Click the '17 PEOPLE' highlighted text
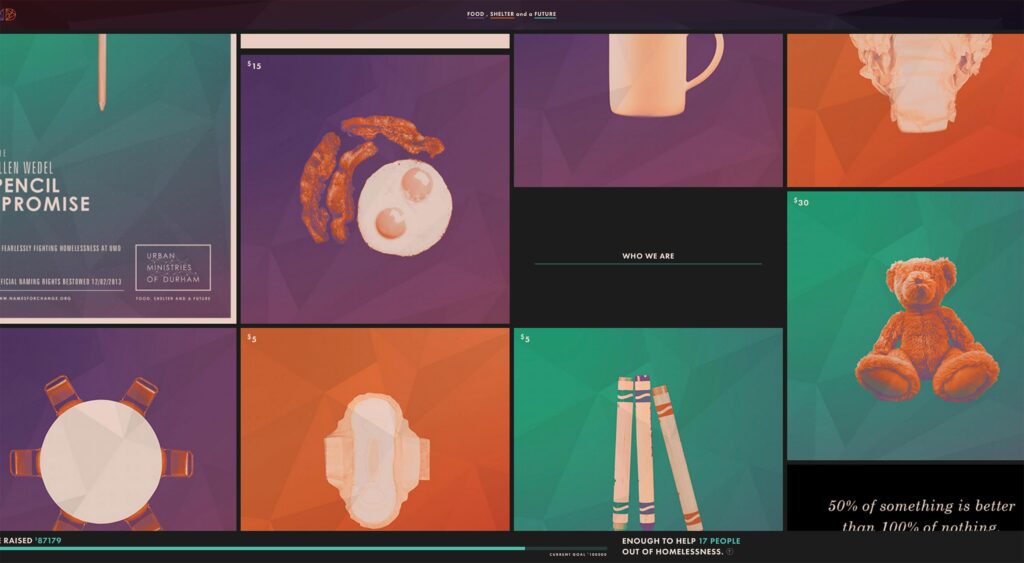Image resolution: width=1024 pixels, height=563 pixels. 719,541
